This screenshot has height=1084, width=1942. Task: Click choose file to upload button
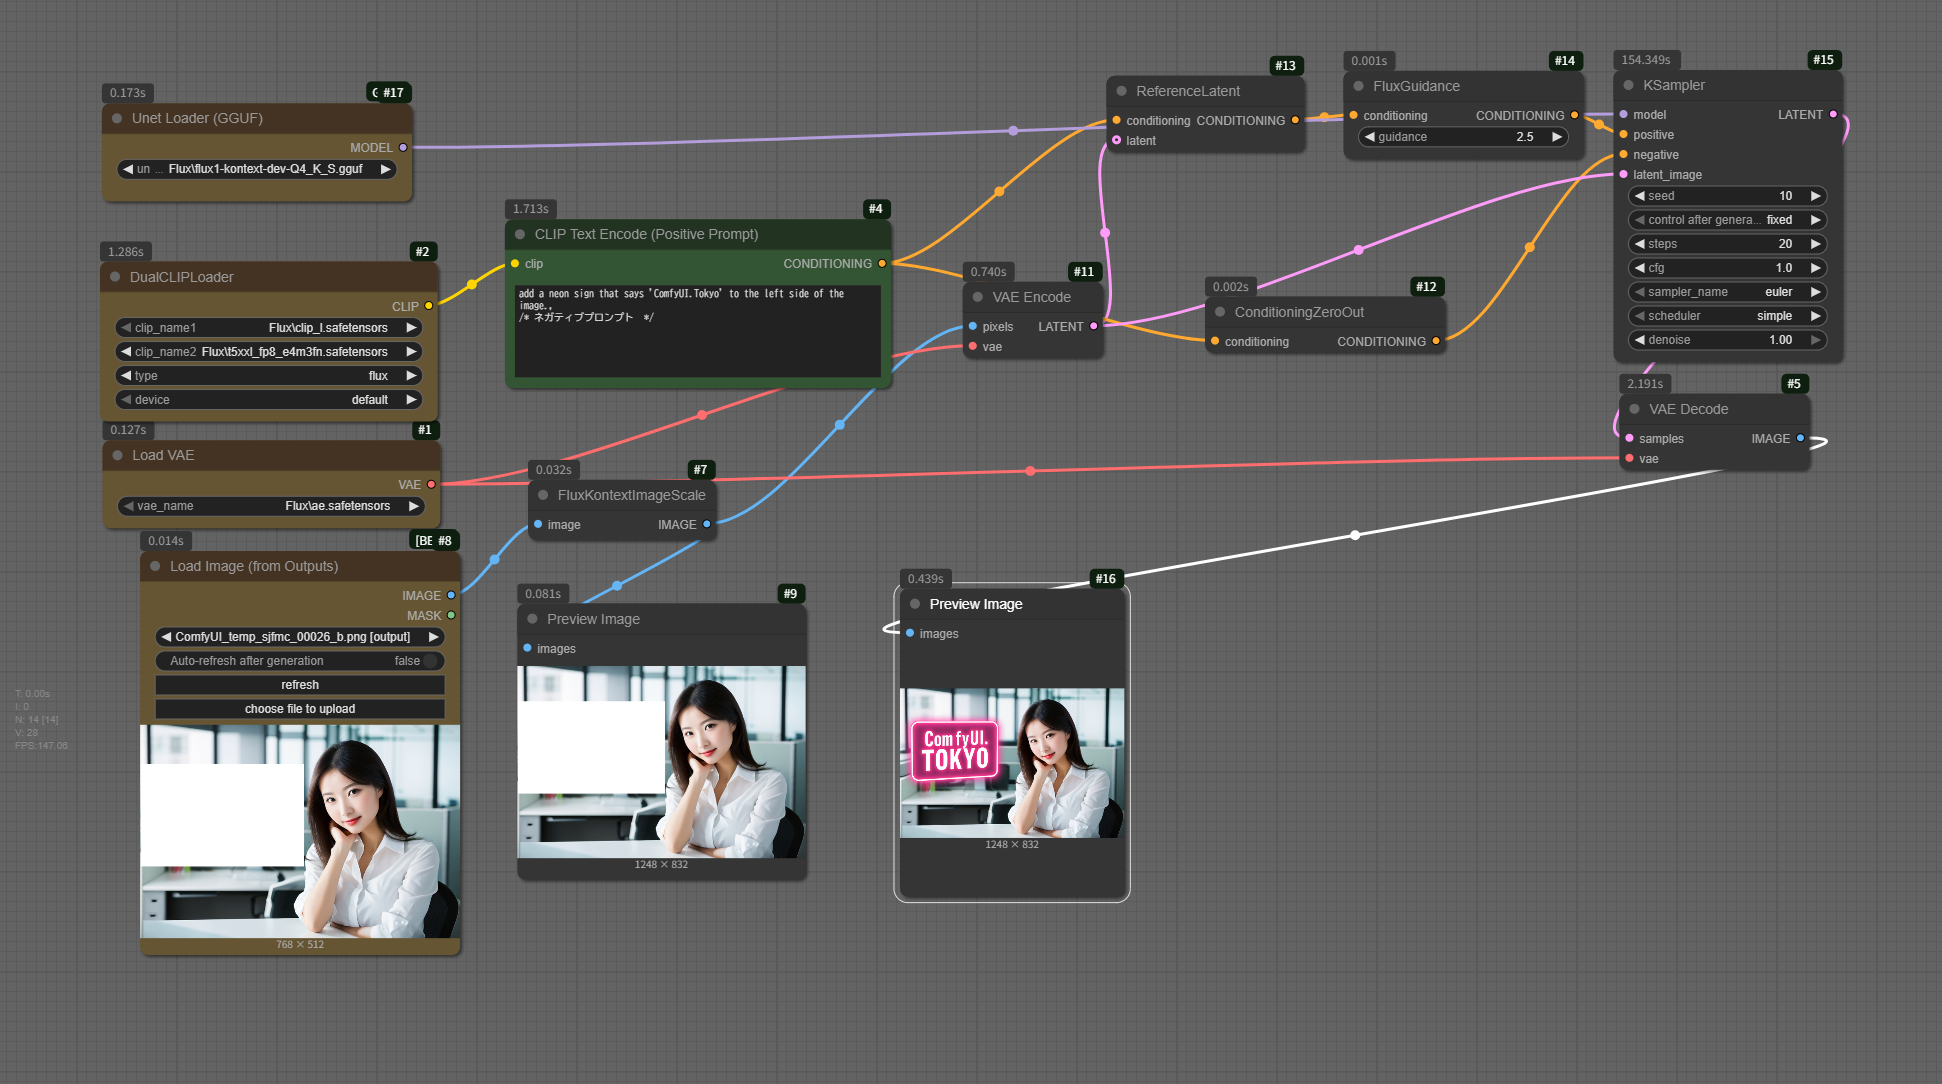[300, 709]
